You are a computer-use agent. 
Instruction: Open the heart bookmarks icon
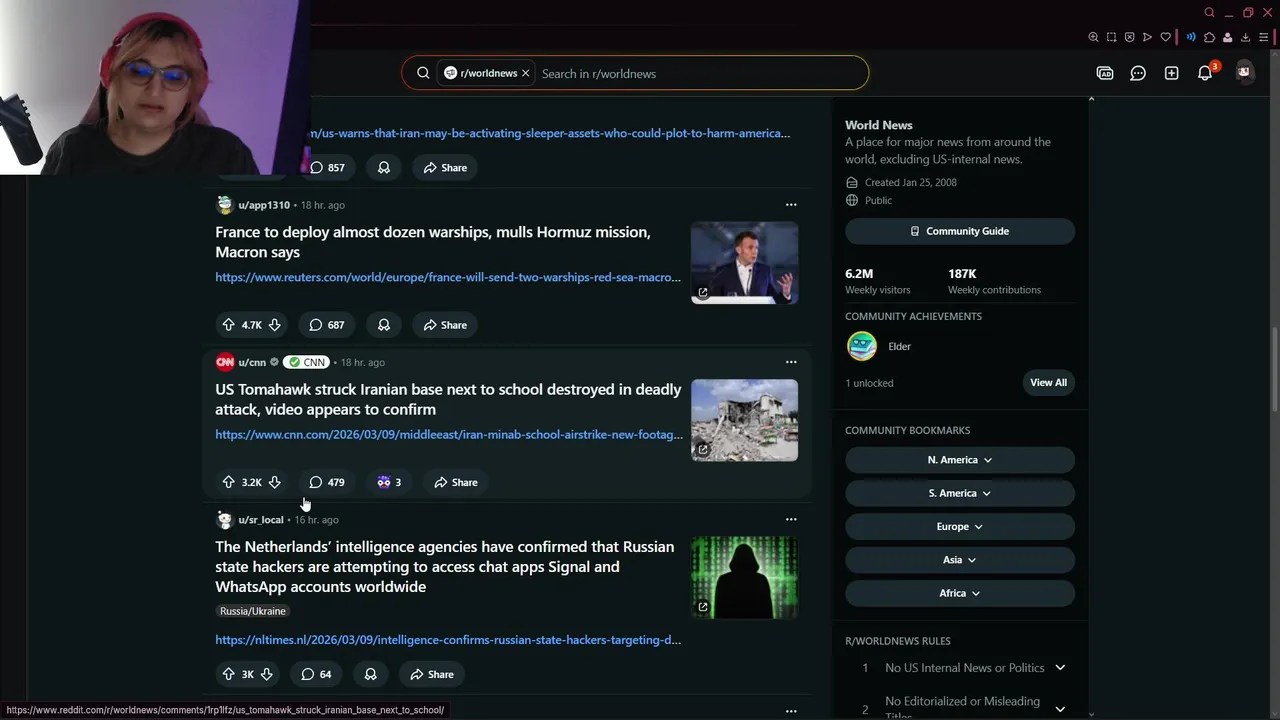pos(1165,37)
